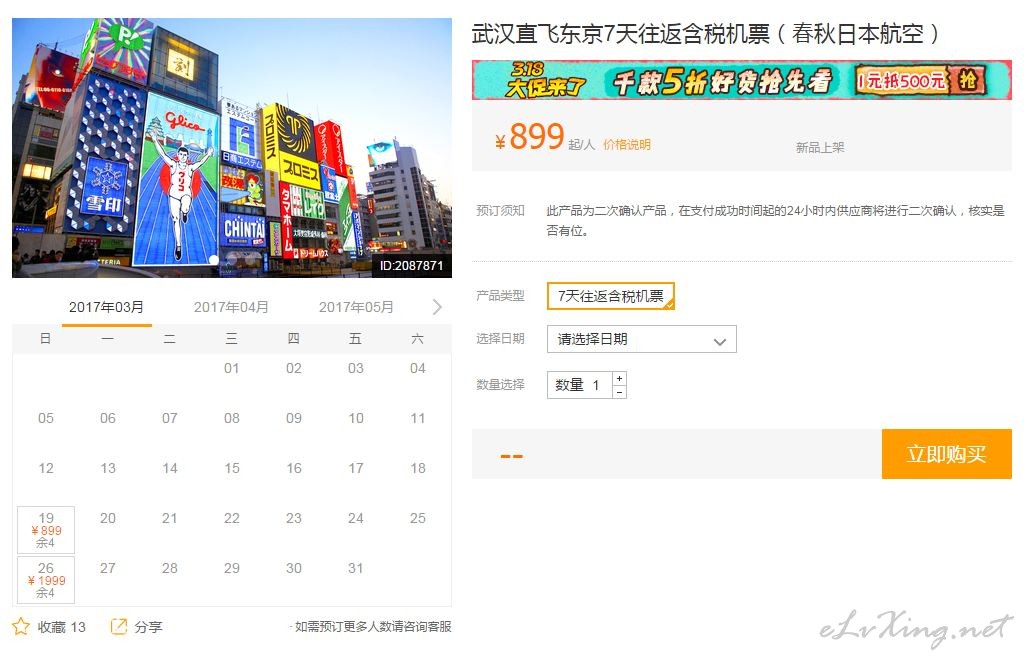Viewport: 1024px width, 662px height.
Task: Switch to the 2017年03月 tab
Action: tap(106, 307)
